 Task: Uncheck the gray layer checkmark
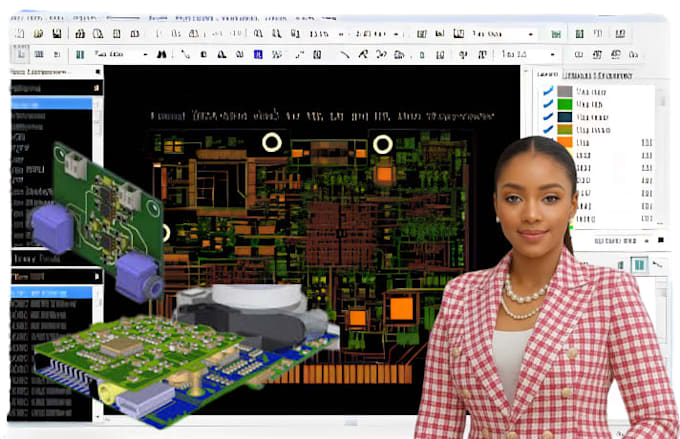coord(548,91)
